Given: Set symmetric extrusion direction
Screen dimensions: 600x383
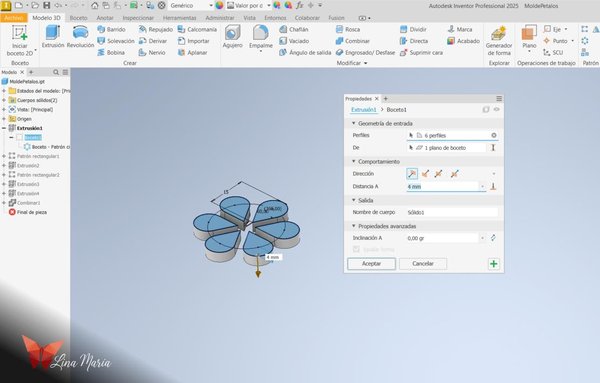Looking at the screenshot, I should pyautogui.click(x=439, y=174).
